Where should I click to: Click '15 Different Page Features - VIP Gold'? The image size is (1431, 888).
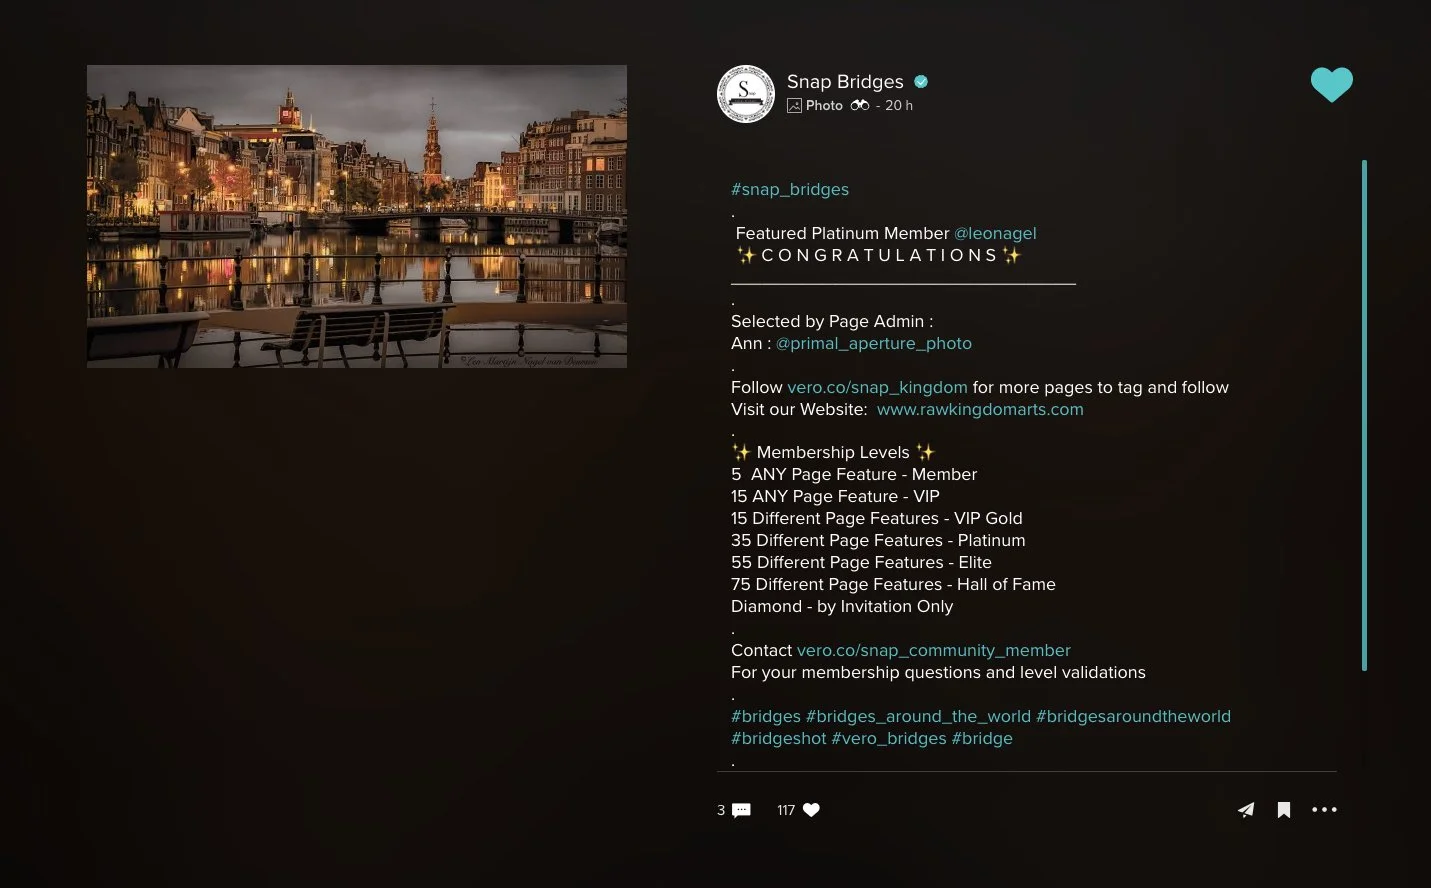877,518
